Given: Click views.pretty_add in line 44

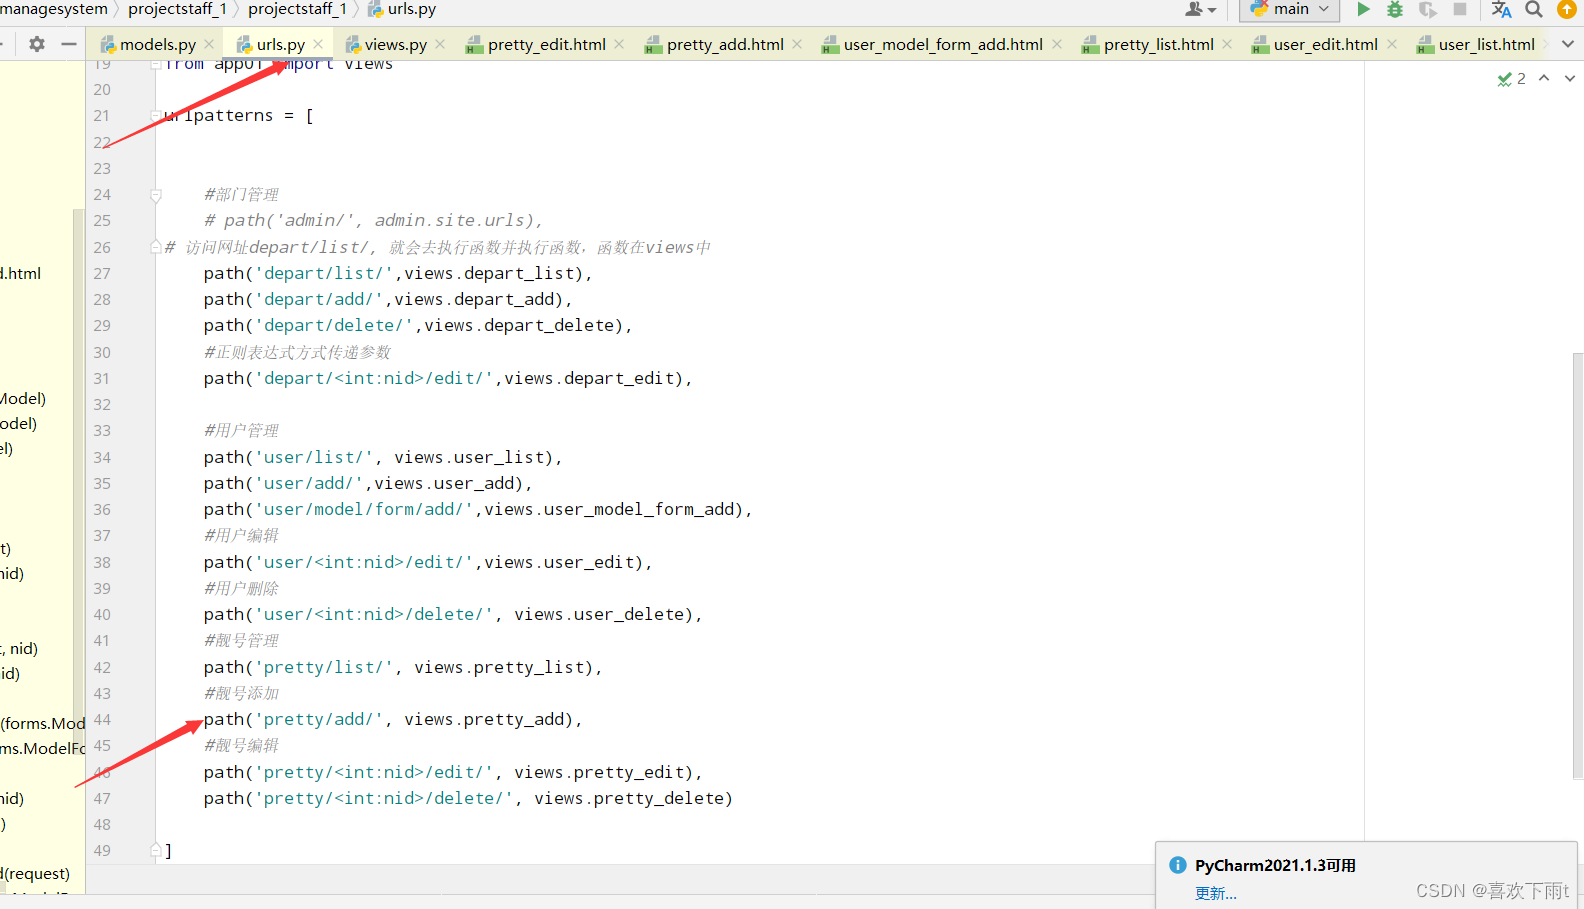Looking at the screenshot, I should point(483,719).
